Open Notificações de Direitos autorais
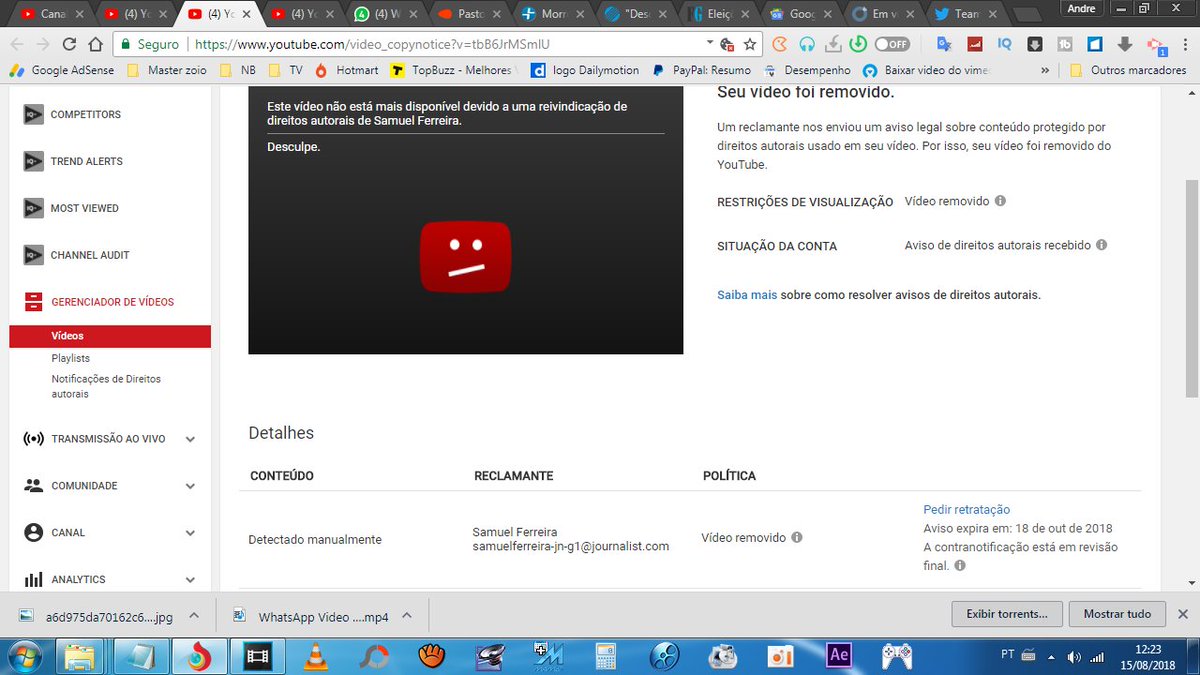1200x675 pixels. [x=106, y=386]
